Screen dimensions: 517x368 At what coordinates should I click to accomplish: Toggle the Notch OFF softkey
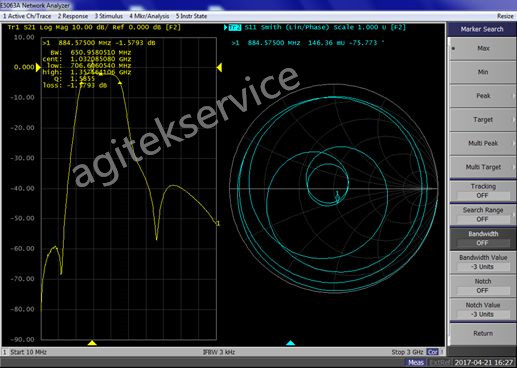pos(483,286)
